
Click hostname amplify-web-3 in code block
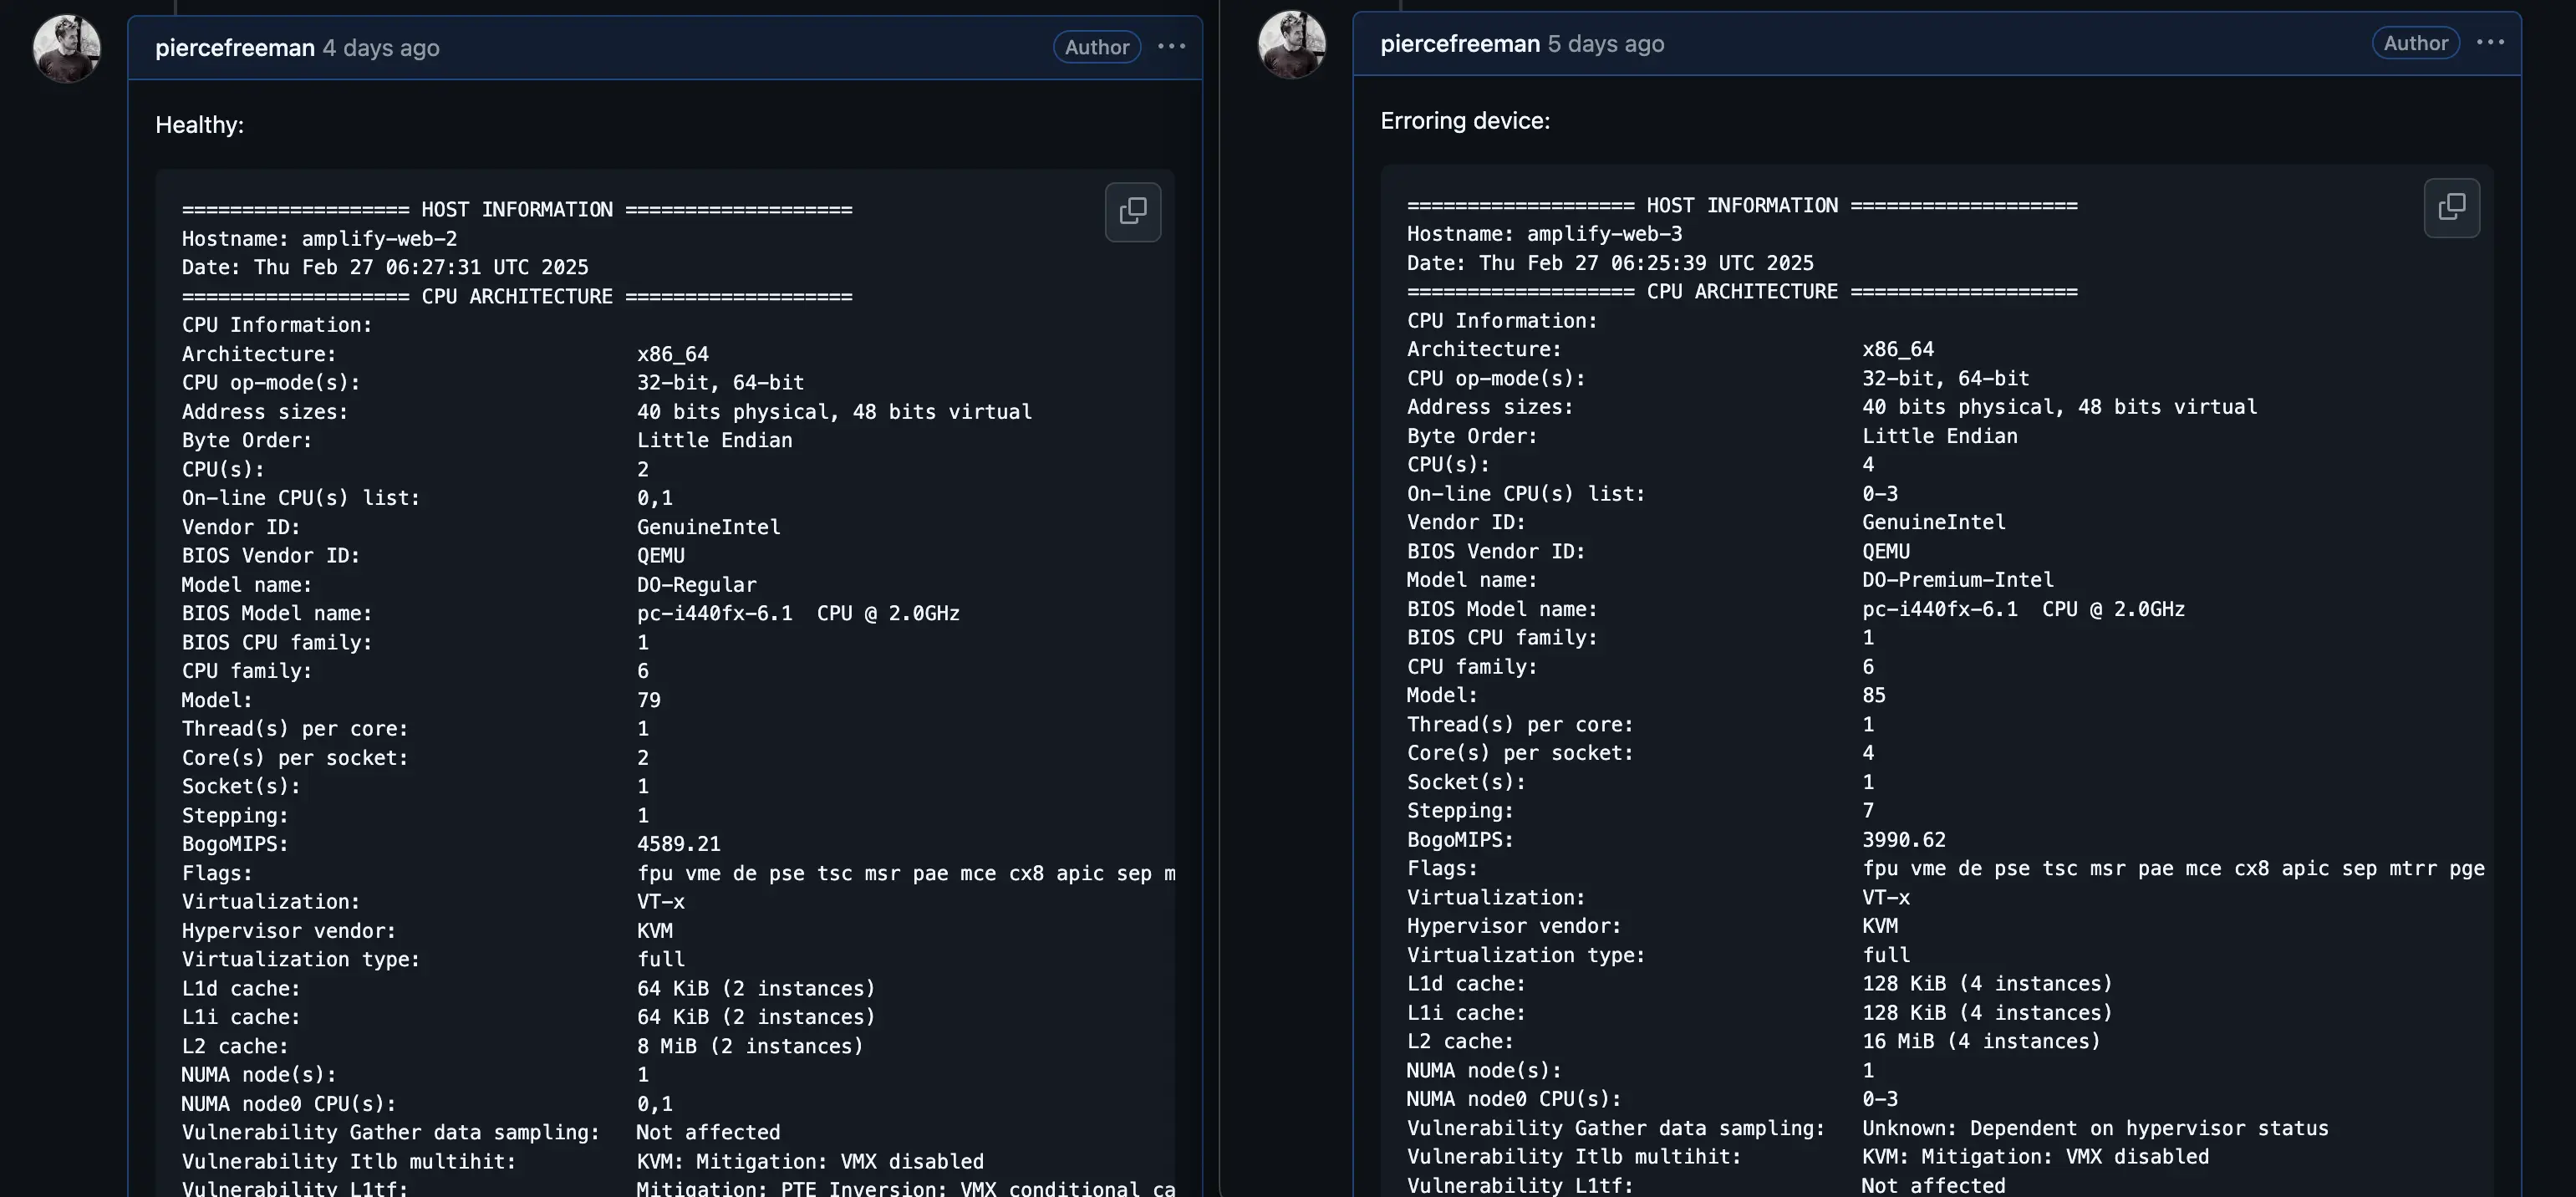point(1604,234)
